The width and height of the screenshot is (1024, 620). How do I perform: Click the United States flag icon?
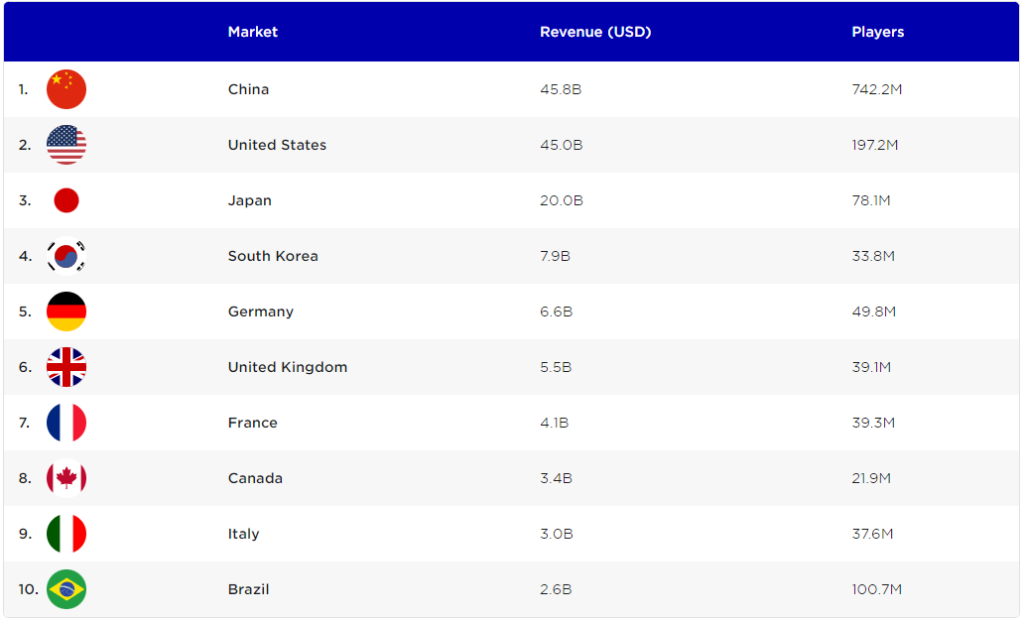click(x=66, y=145)
